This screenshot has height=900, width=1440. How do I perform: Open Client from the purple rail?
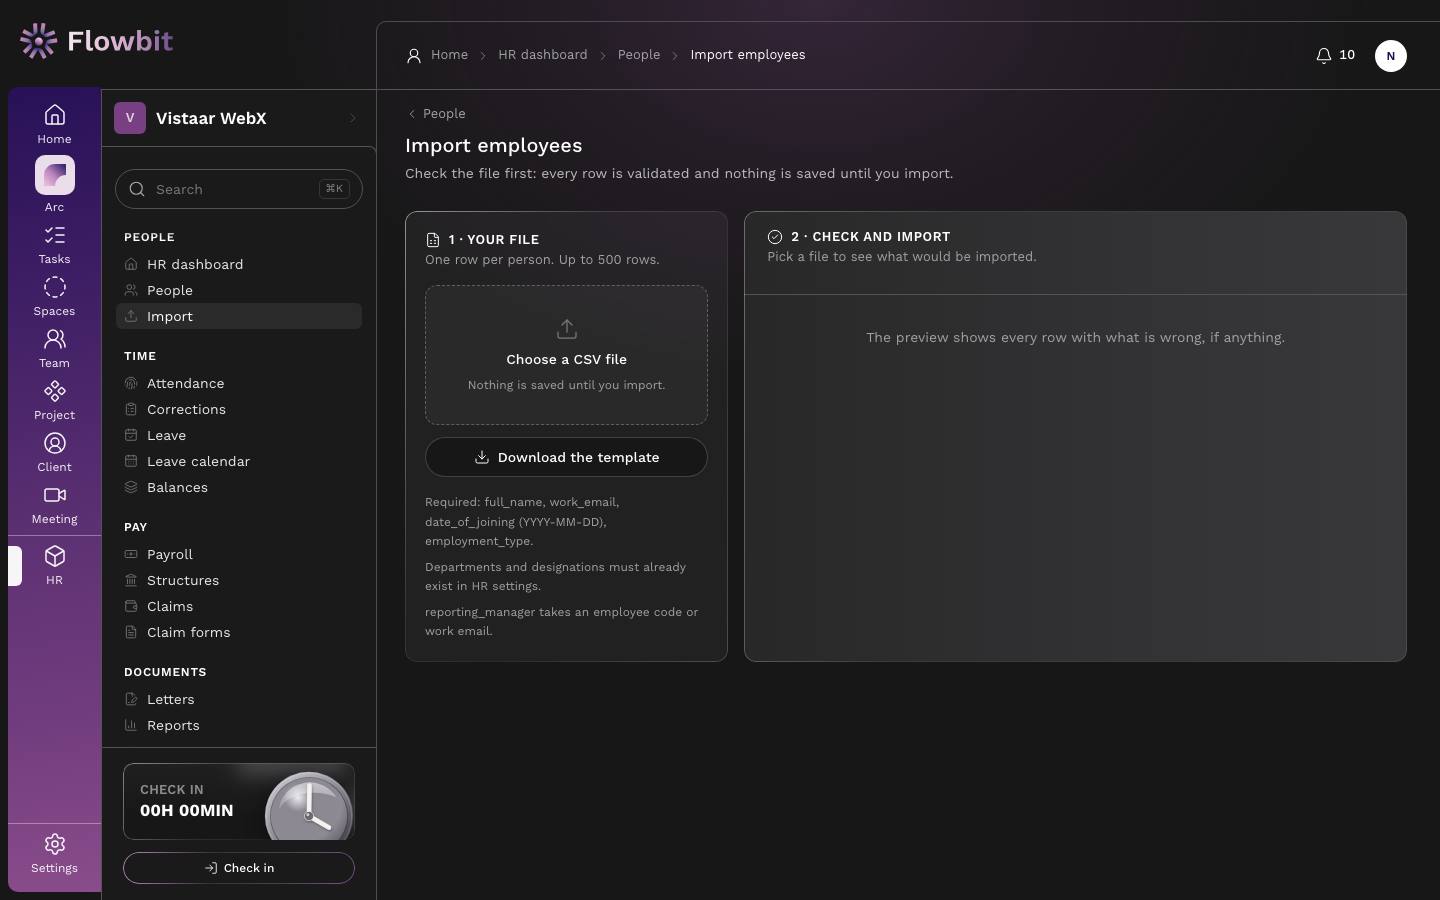(x=54, y=453)
